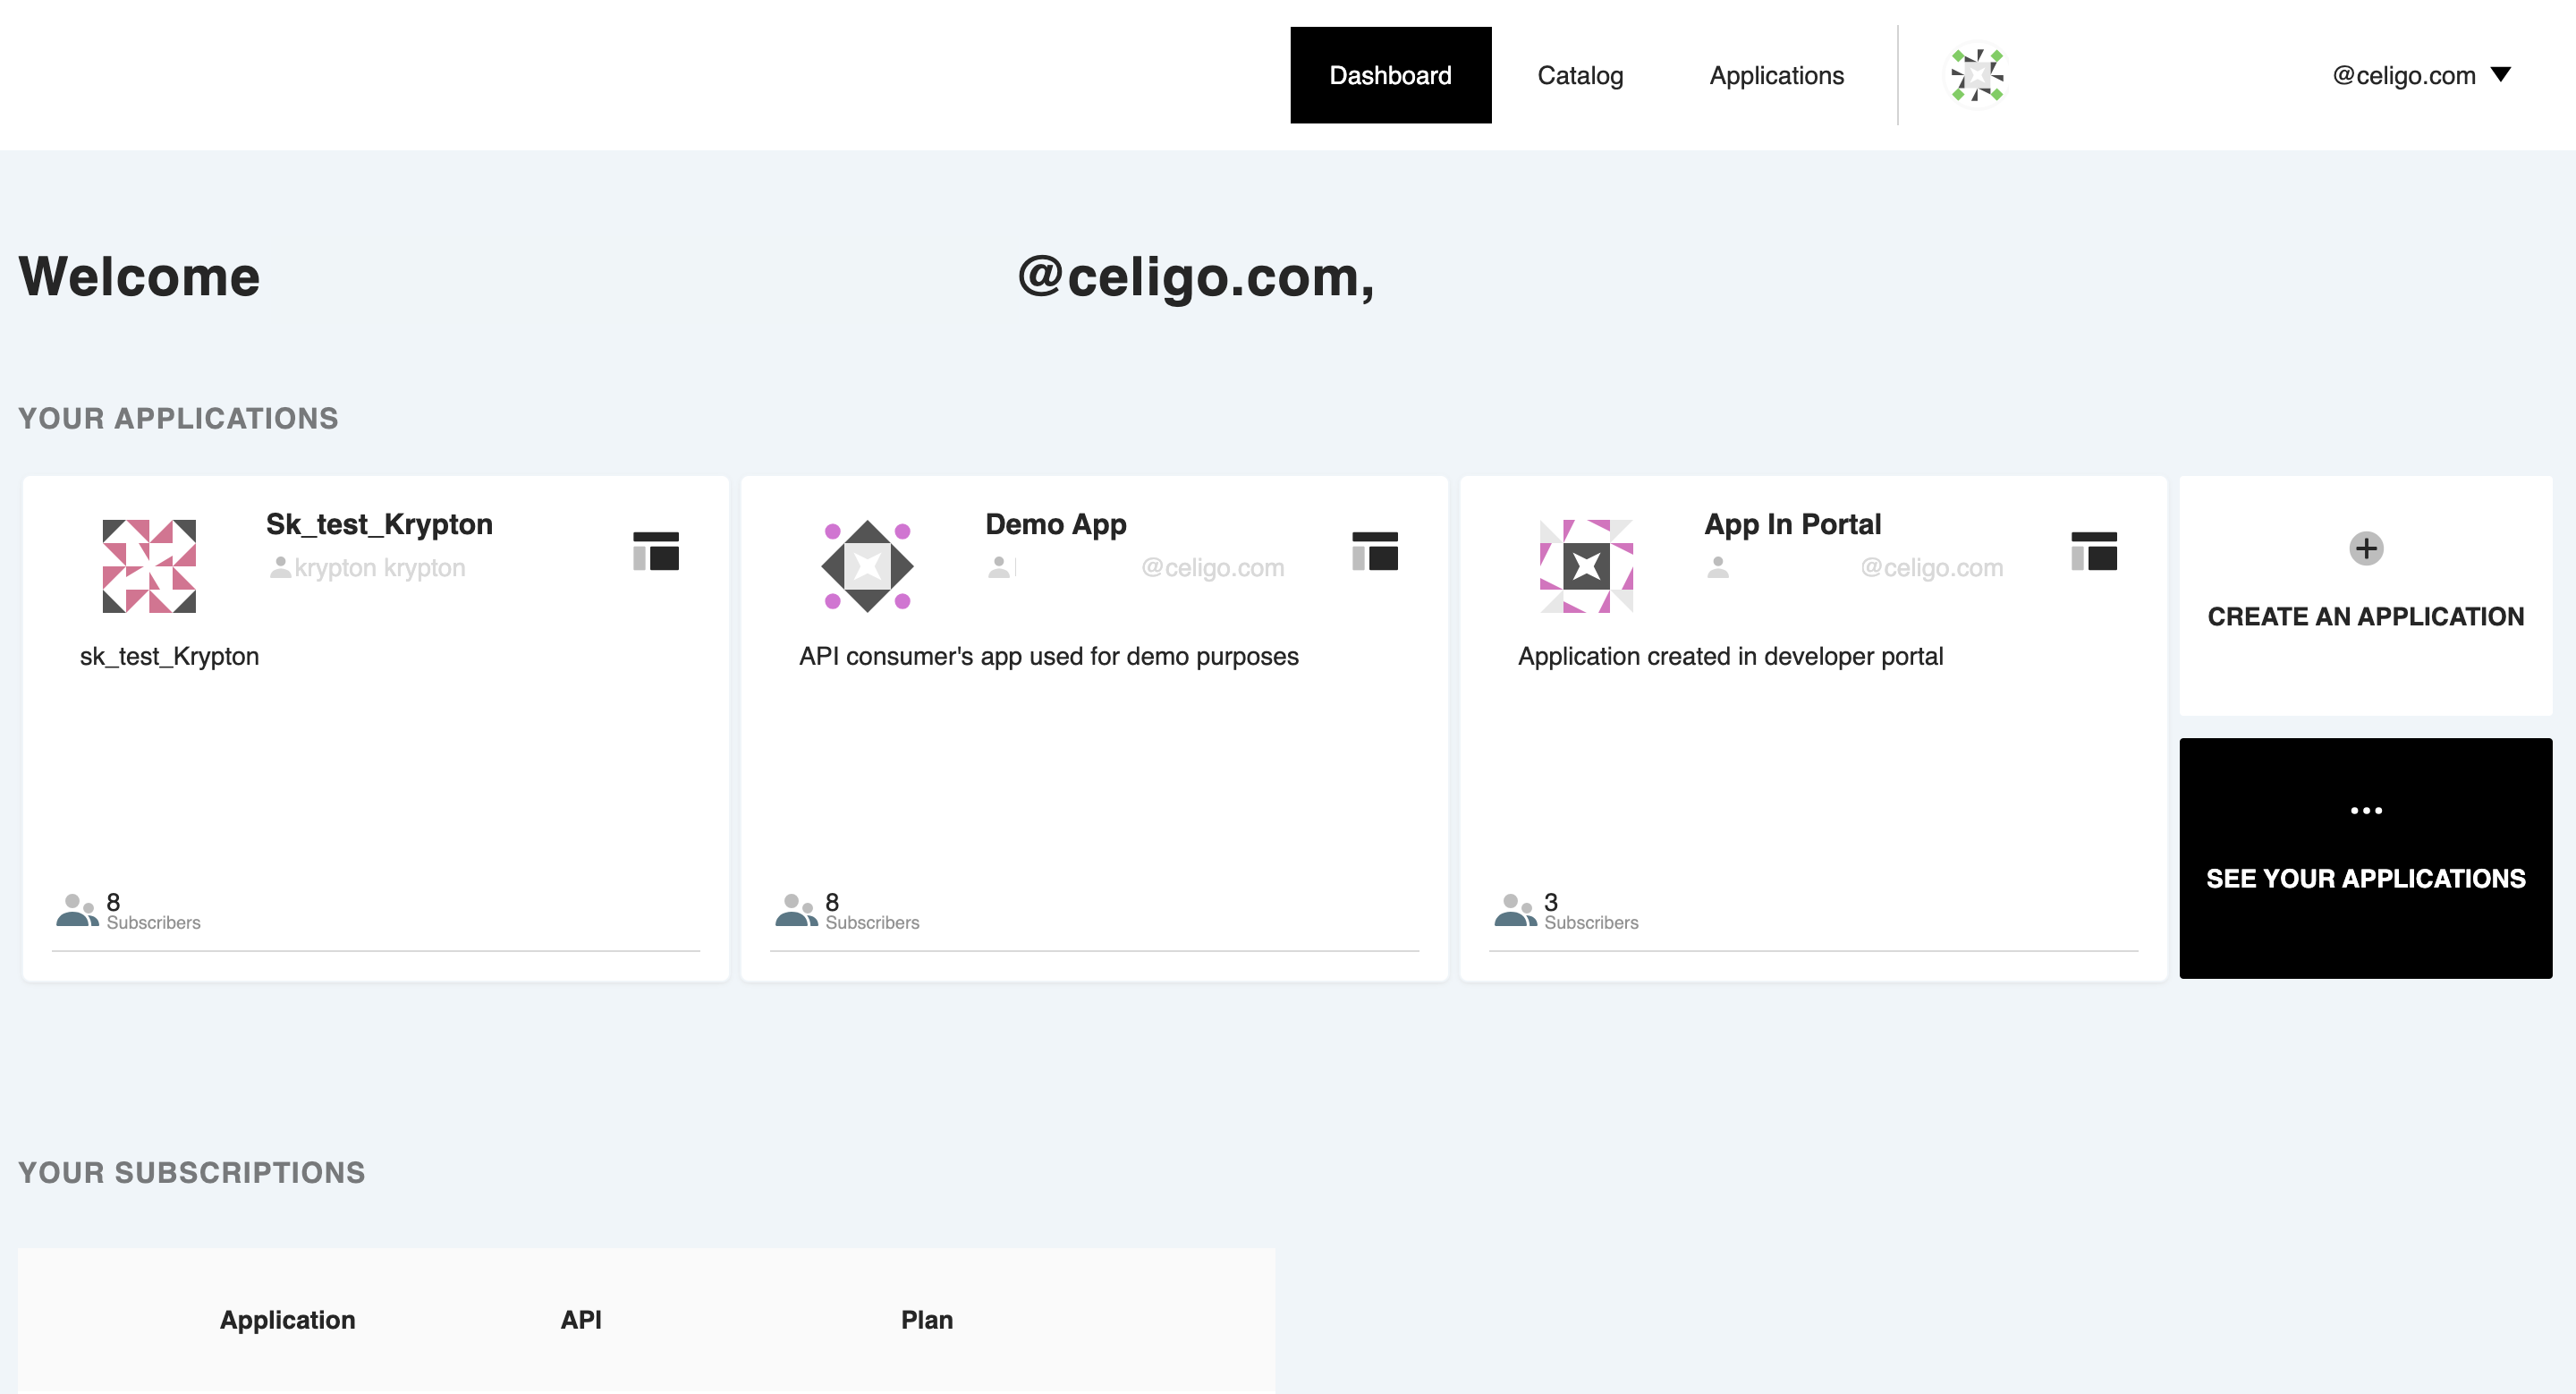2576x1394 pixels.
Task: Open layout view icon on App In Portal card
Action: [x=2095, y=551]
